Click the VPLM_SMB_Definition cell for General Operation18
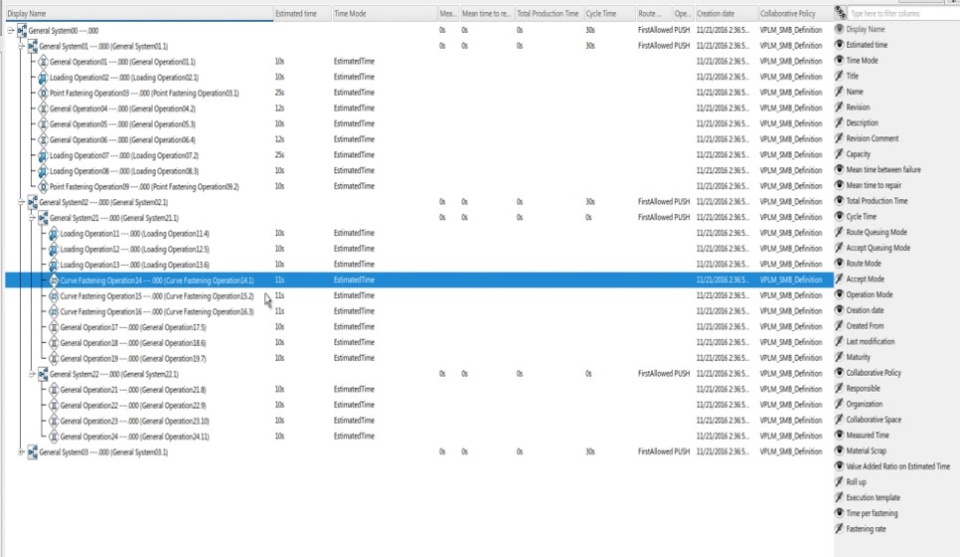Screen dimensions: 960x557 click(x=791, y=342)
